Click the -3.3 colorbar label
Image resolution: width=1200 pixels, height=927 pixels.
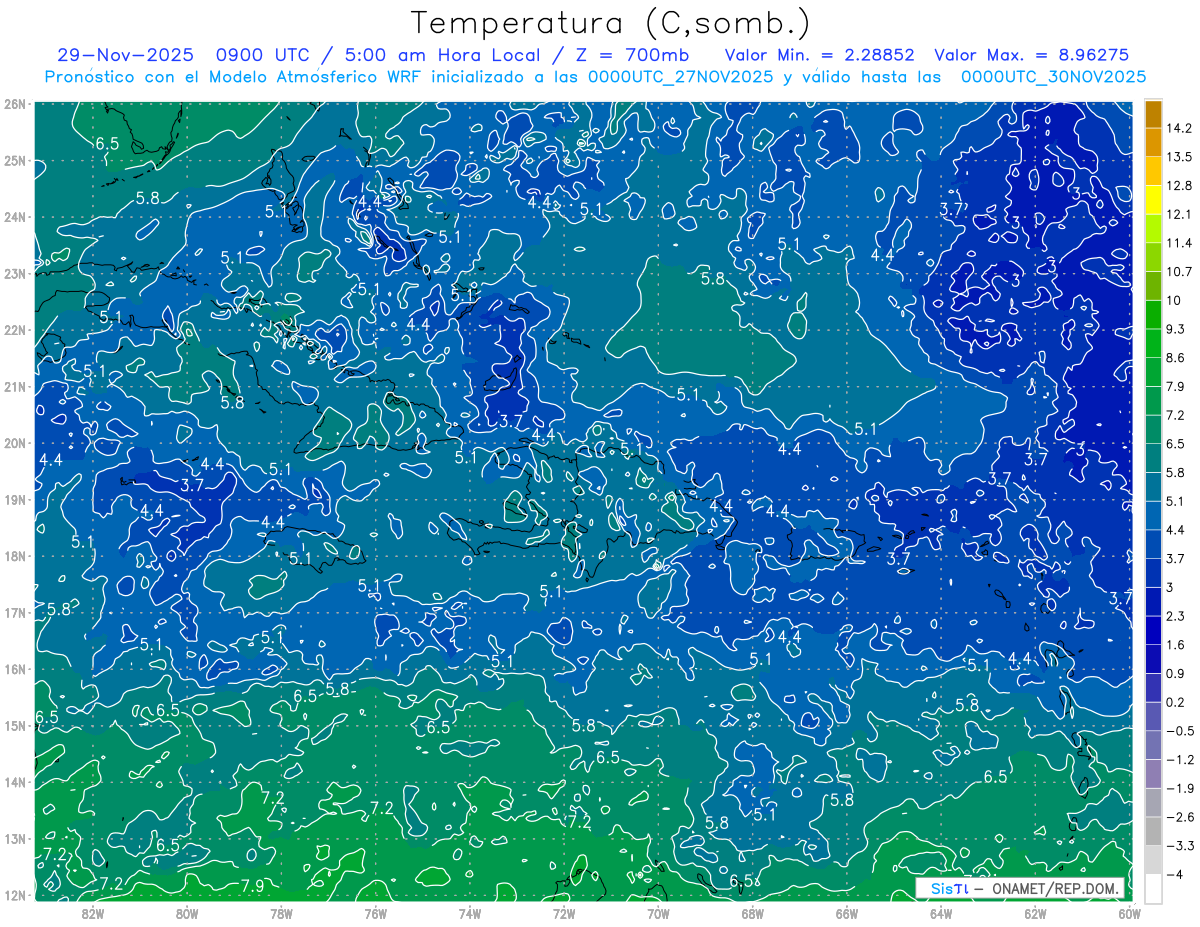(x=1180, y=846)
